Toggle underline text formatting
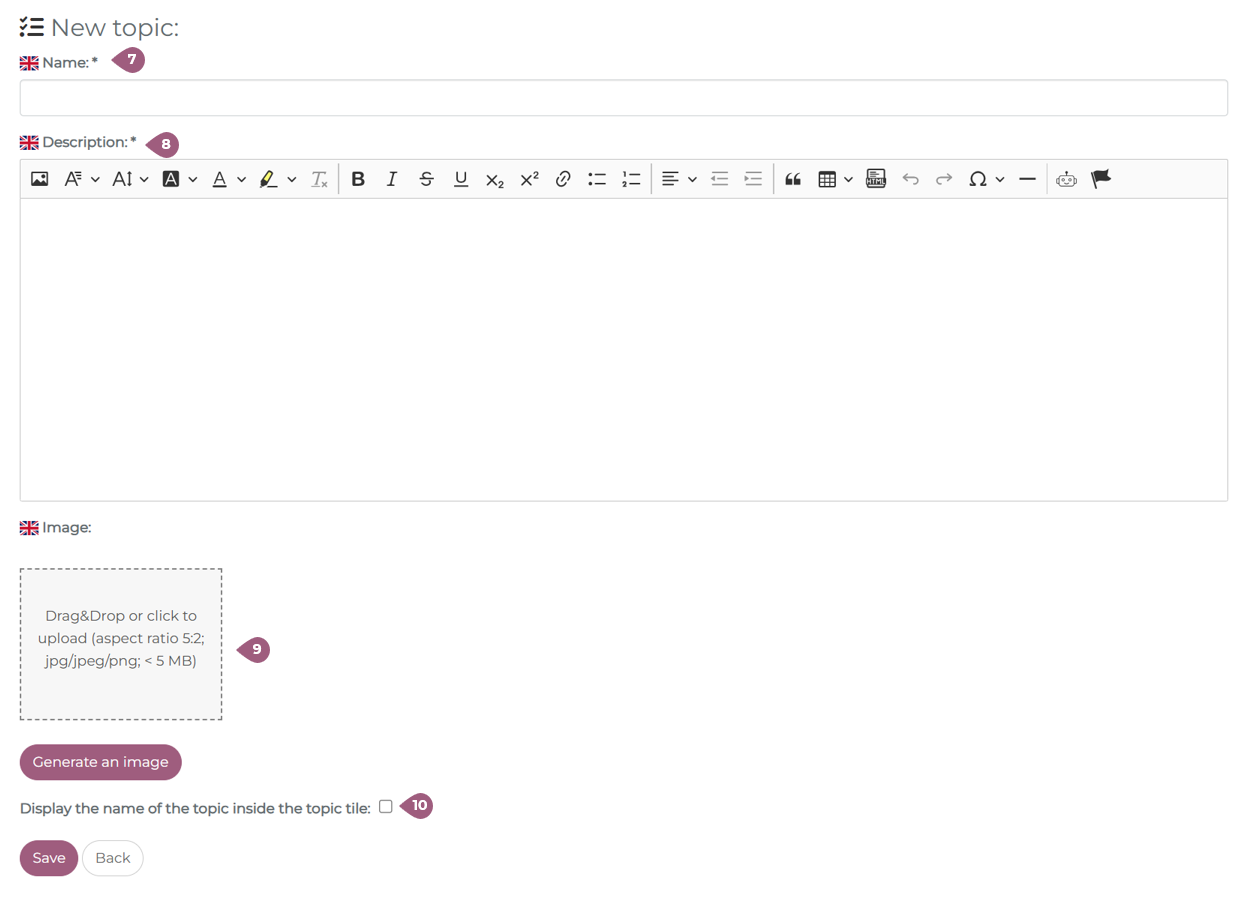This screenshot has width=1252, height=898. click(x=460, y=179)
